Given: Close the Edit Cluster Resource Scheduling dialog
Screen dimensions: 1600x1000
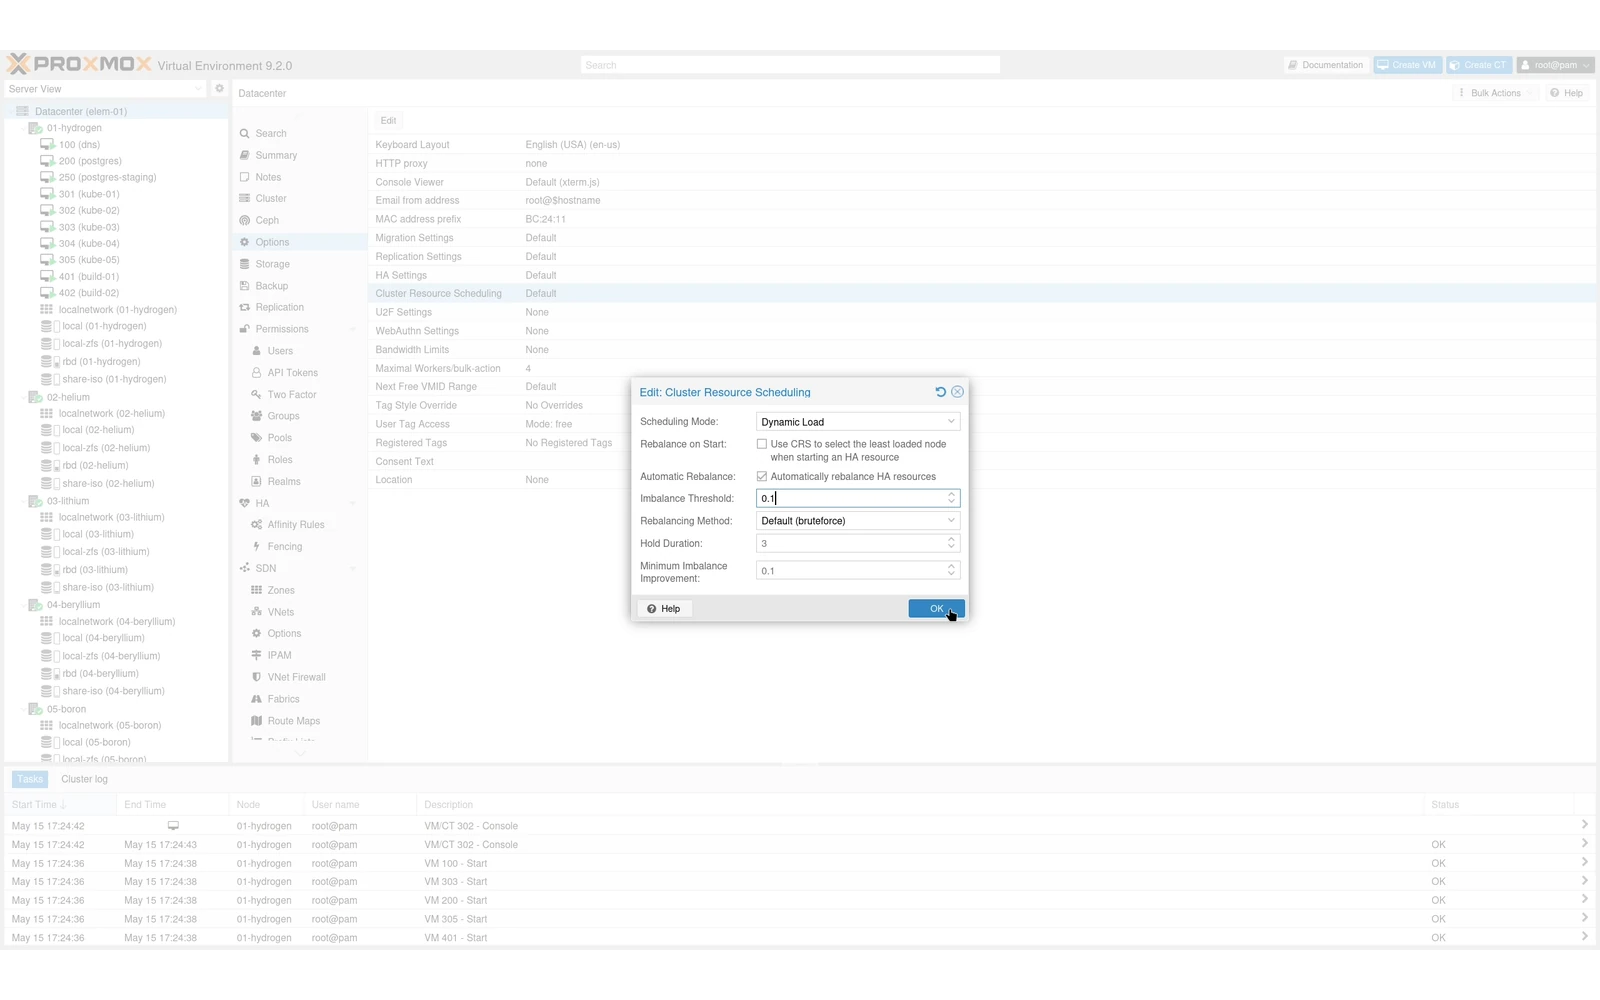Looking at the screenshot, I should [957, 392].
